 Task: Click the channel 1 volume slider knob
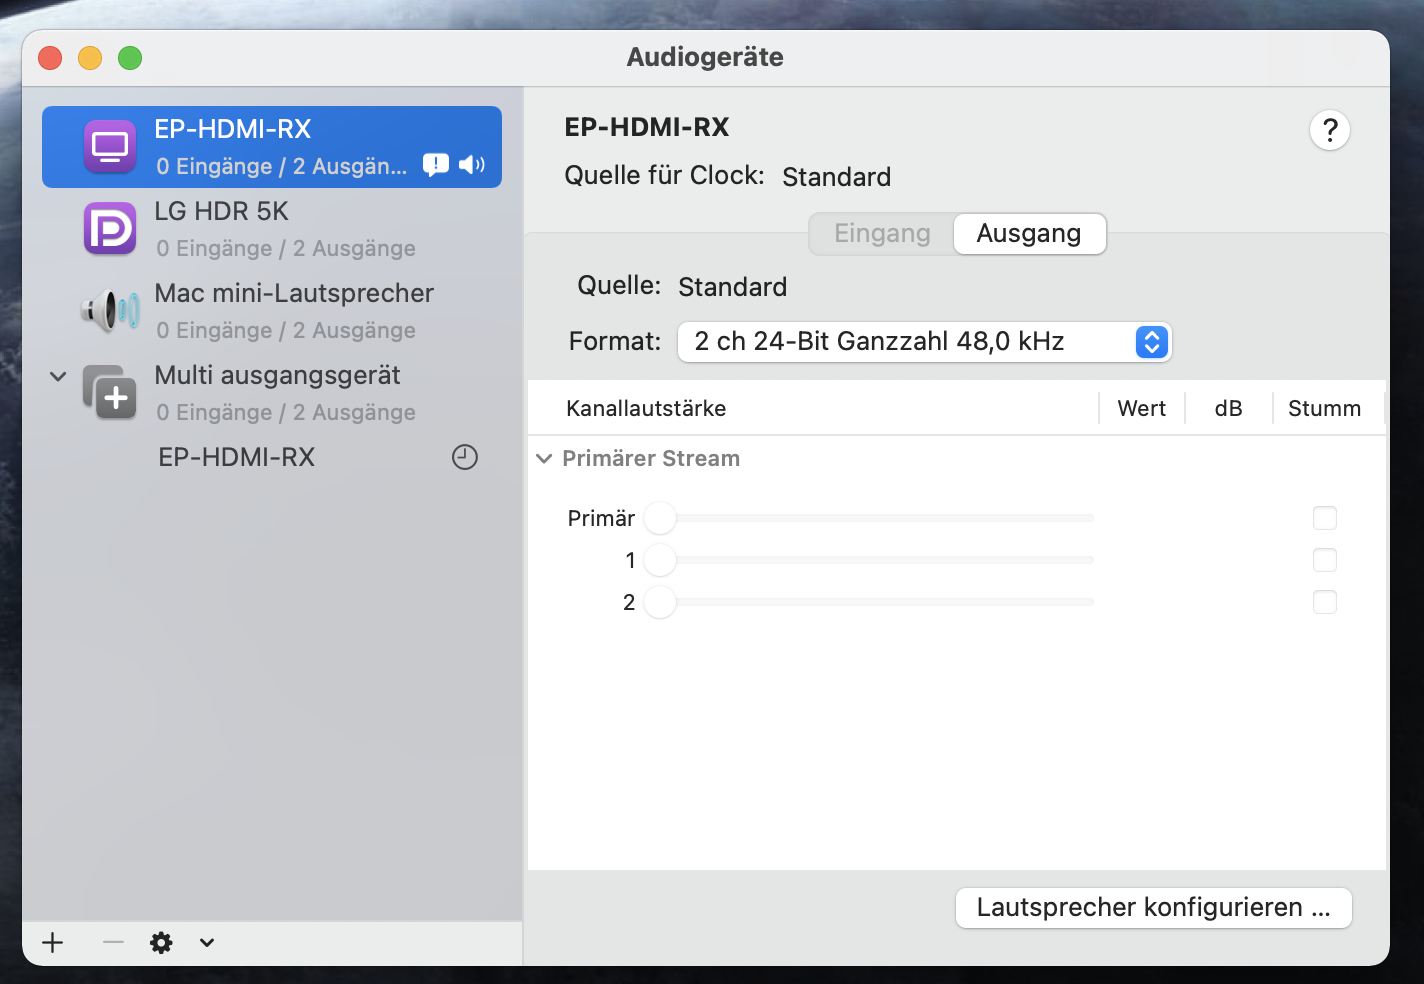tap(660, 560)
